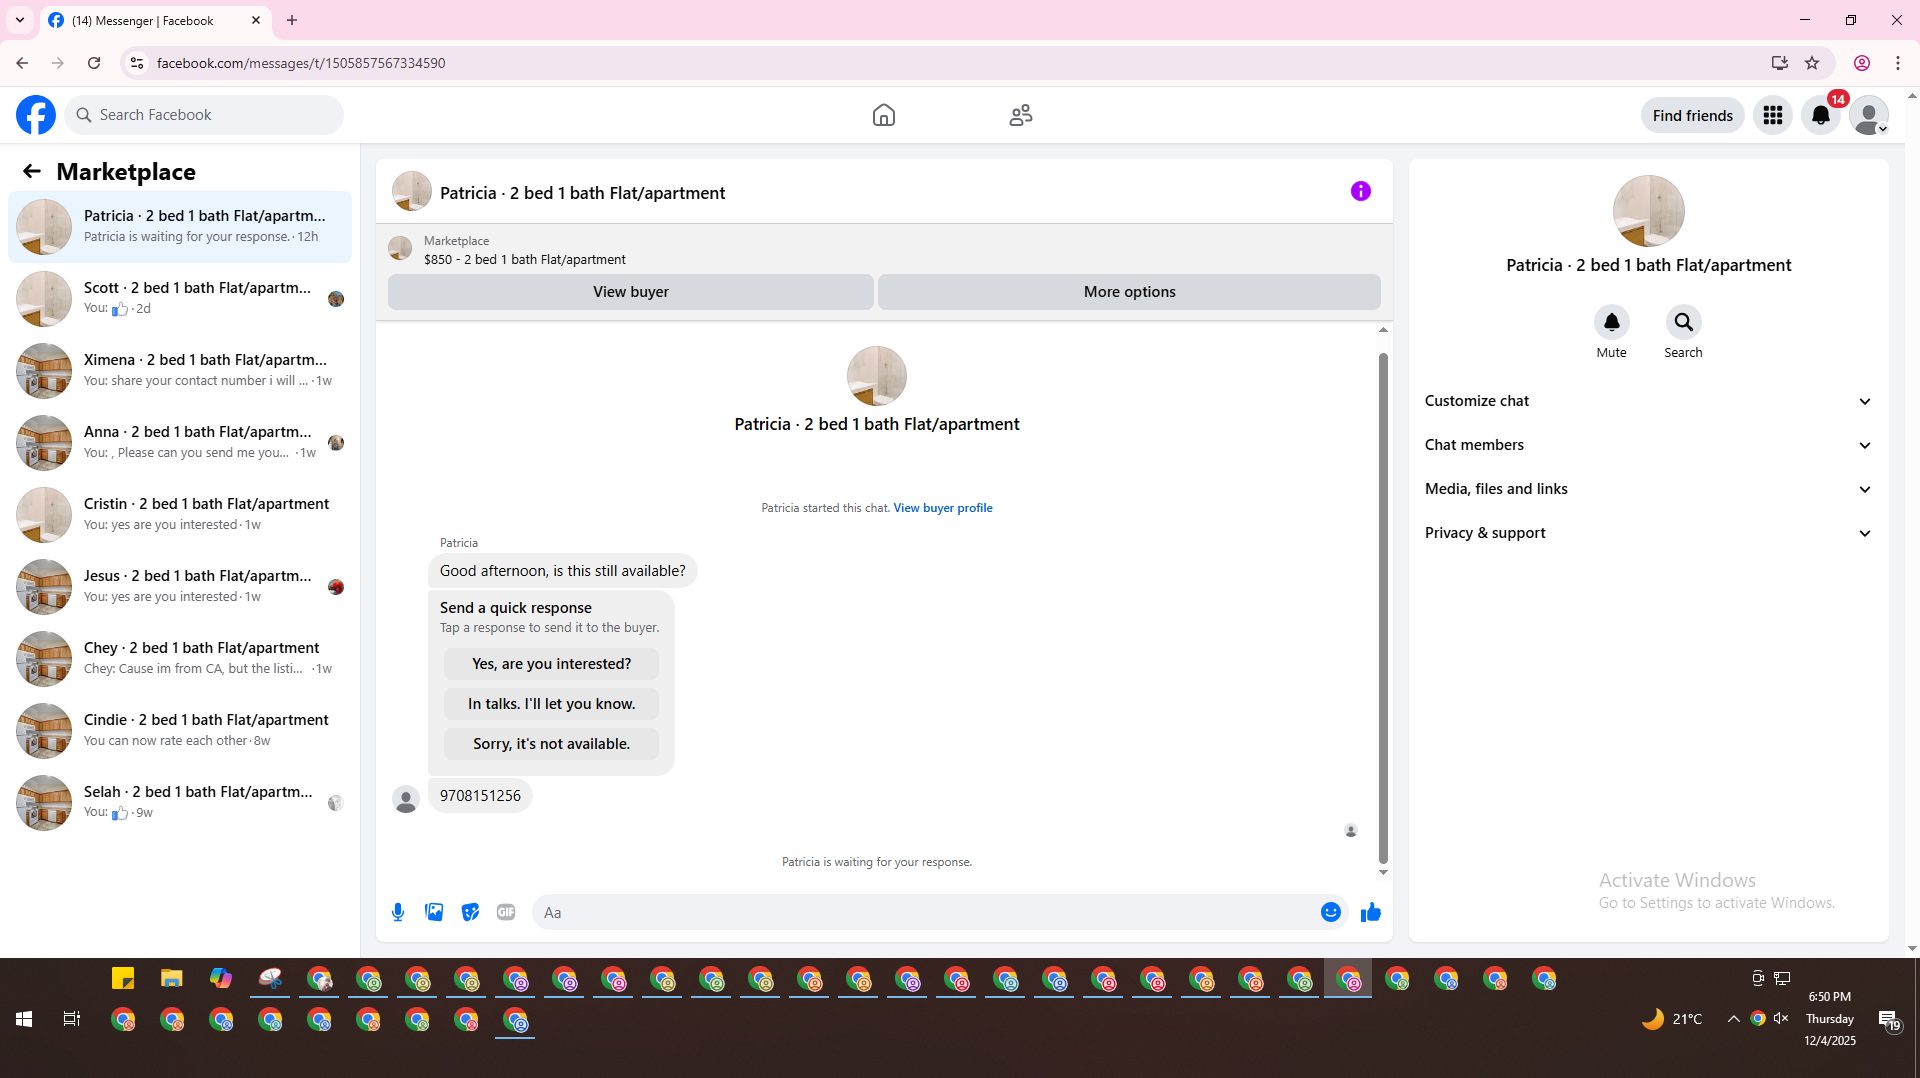The height and width of the screenshot is (1078, 1920).
Task: Open the Windows Start menu
Action: coord(24,1019)
